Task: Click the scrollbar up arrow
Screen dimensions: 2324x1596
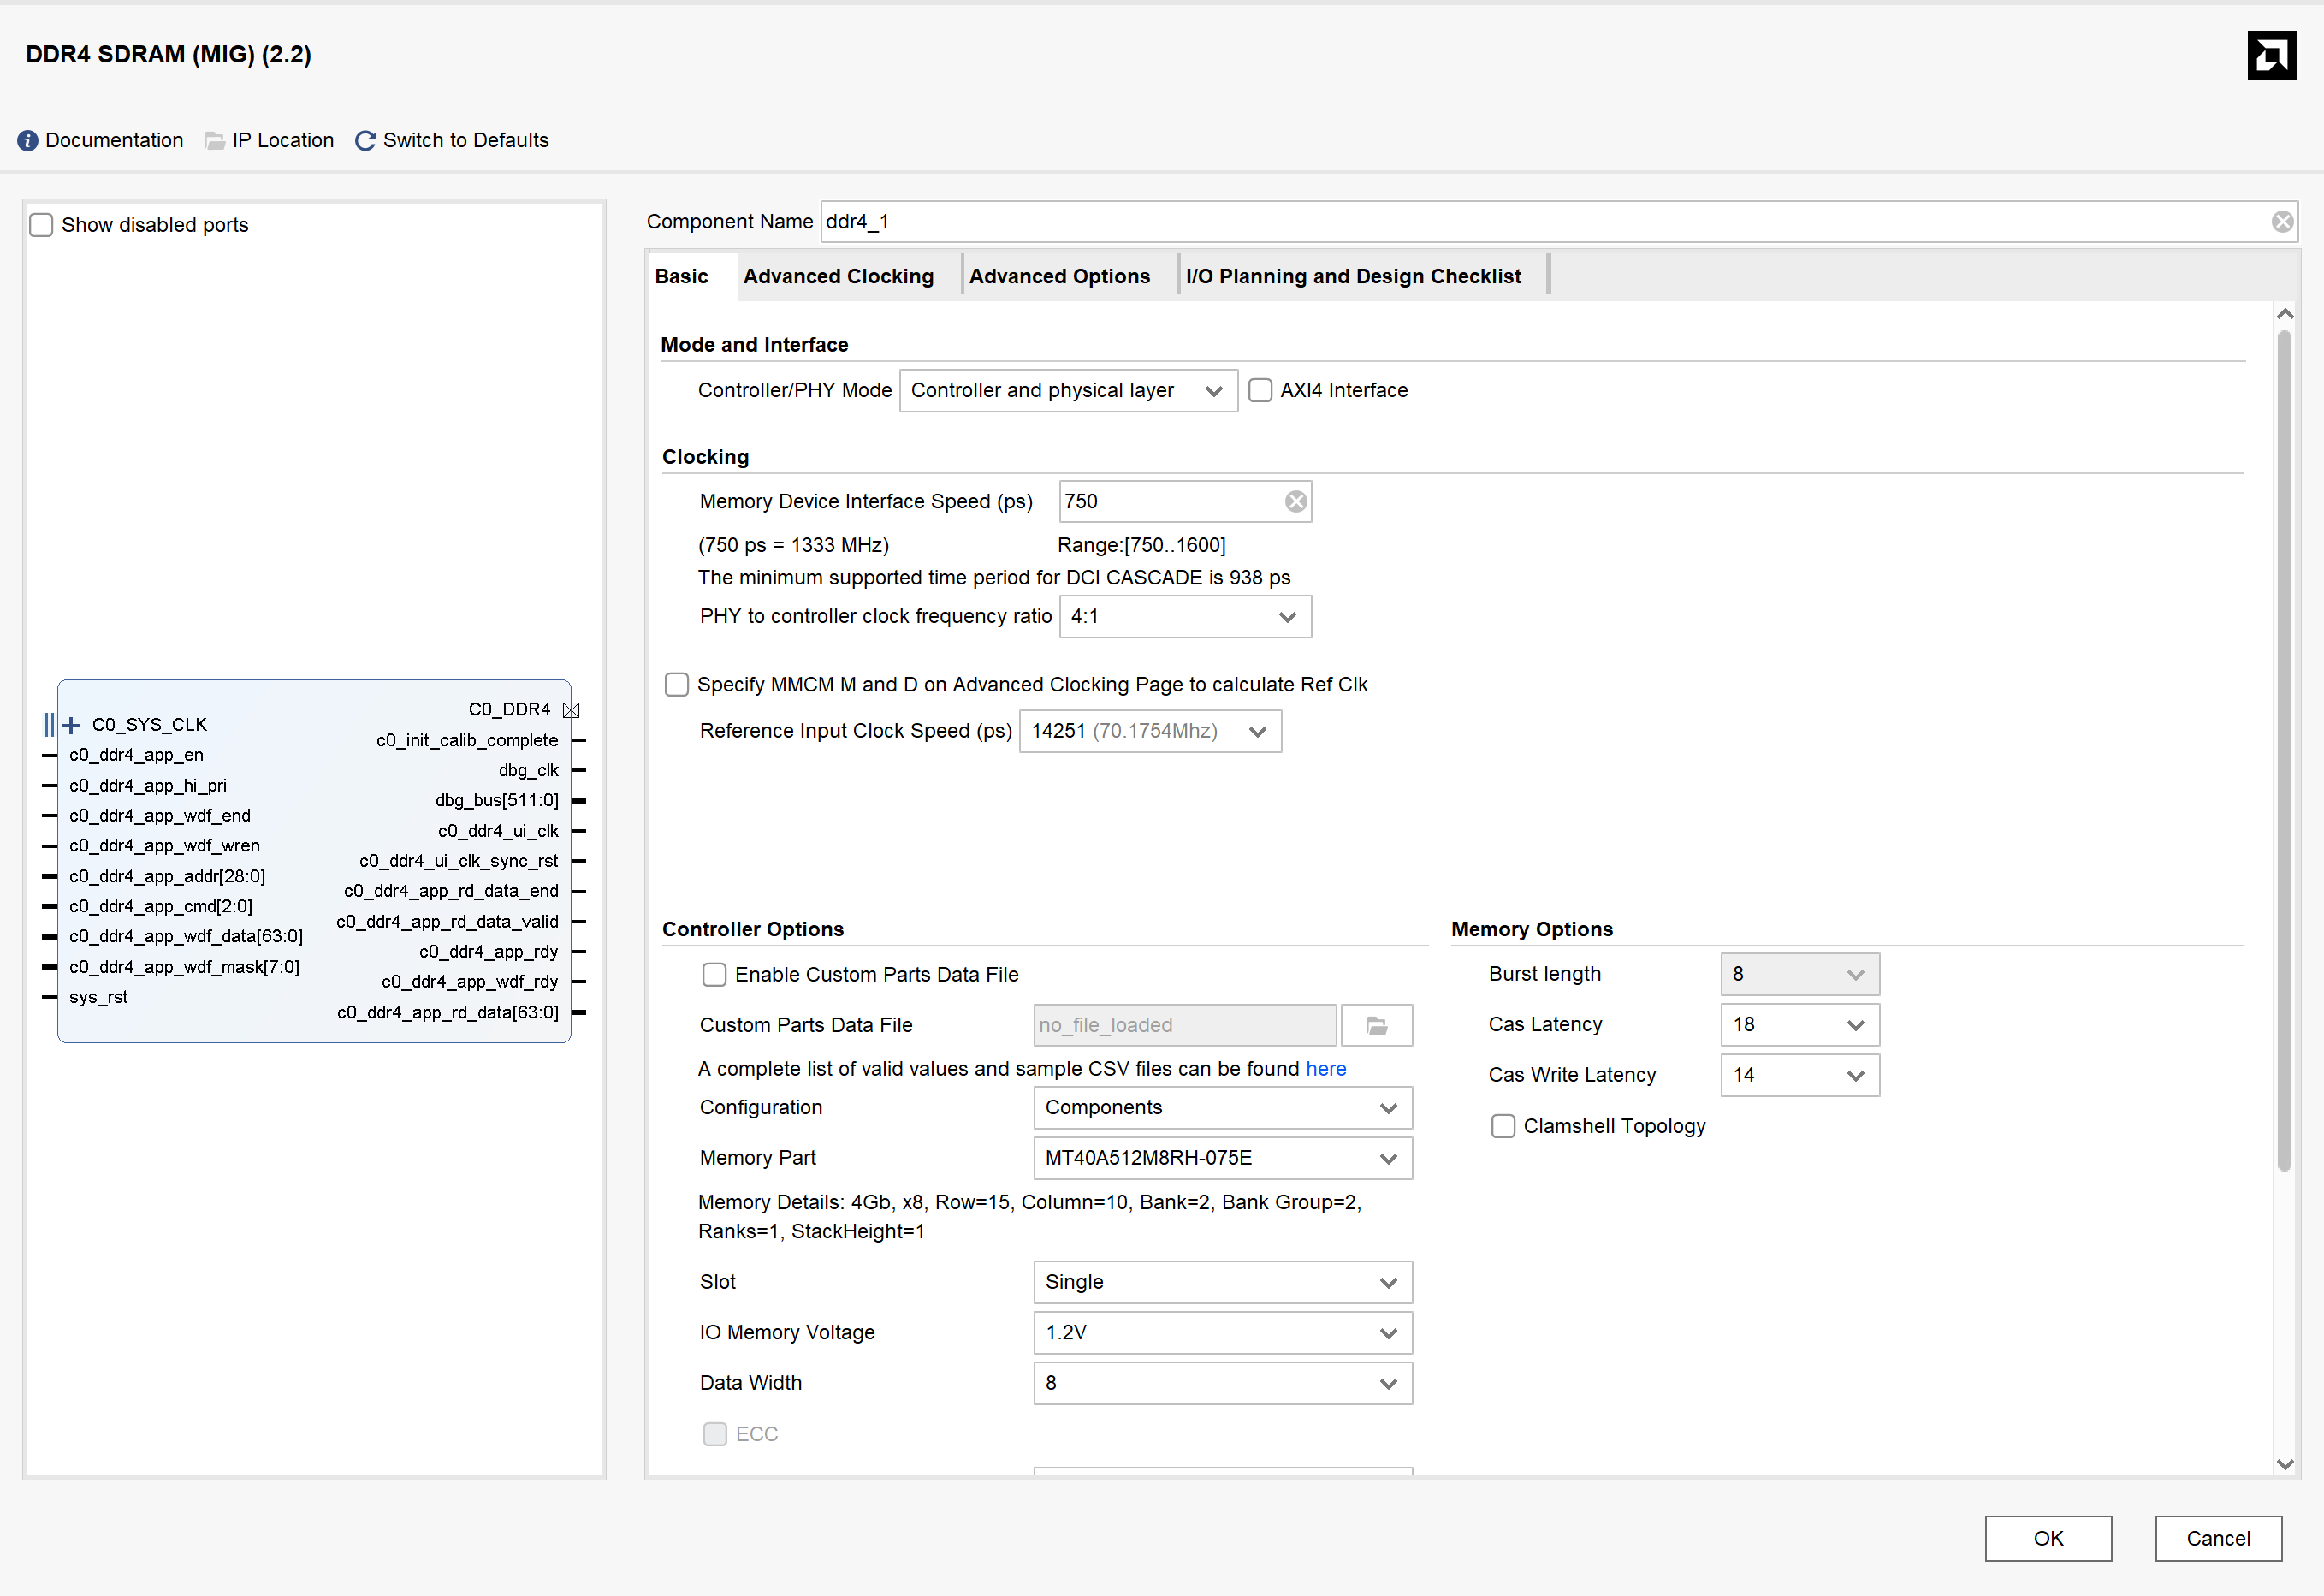Action: coord(2284,315)
